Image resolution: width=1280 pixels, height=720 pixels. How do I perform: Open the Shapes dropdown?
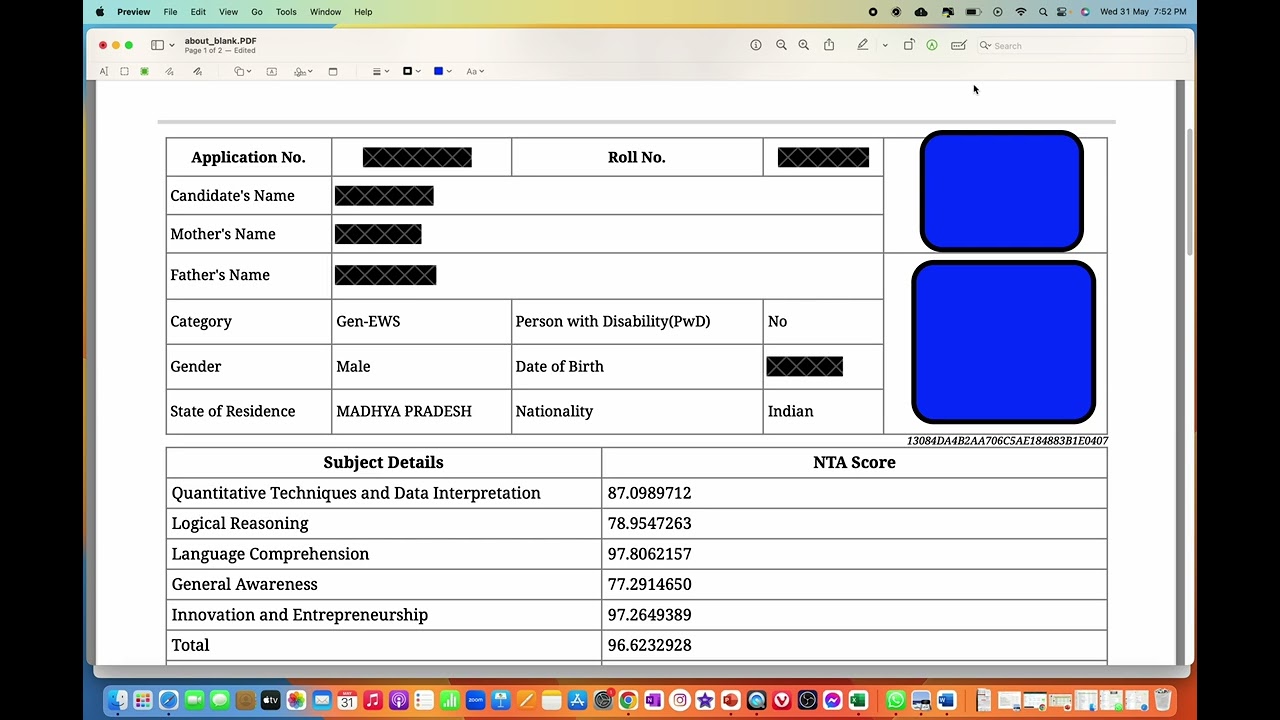point(241,71)
